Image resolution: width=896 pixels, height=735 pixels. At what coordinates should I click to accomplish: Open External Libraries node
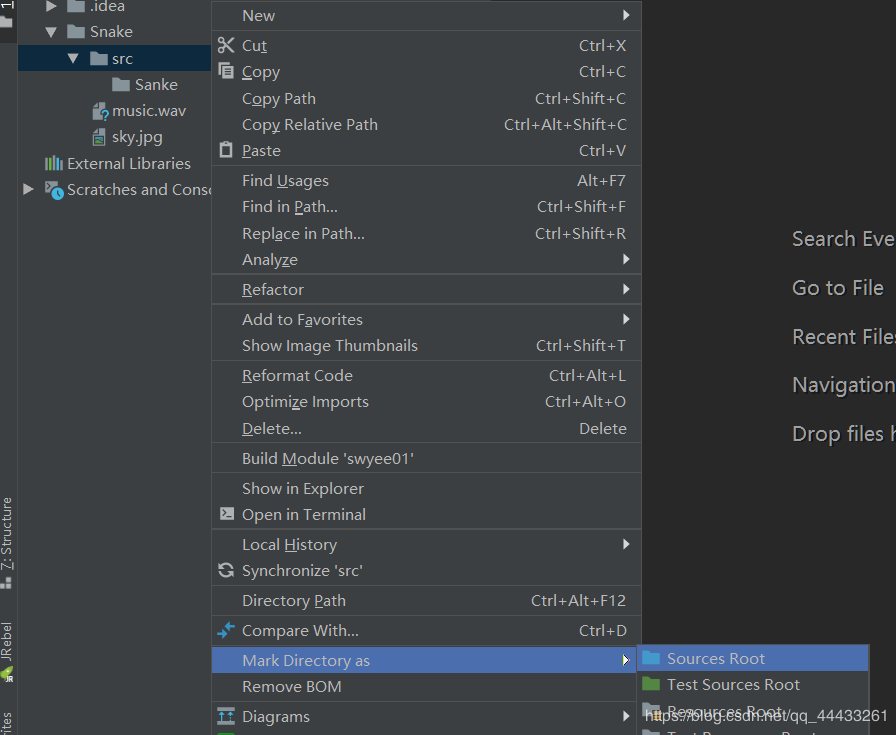click(128, 163)
